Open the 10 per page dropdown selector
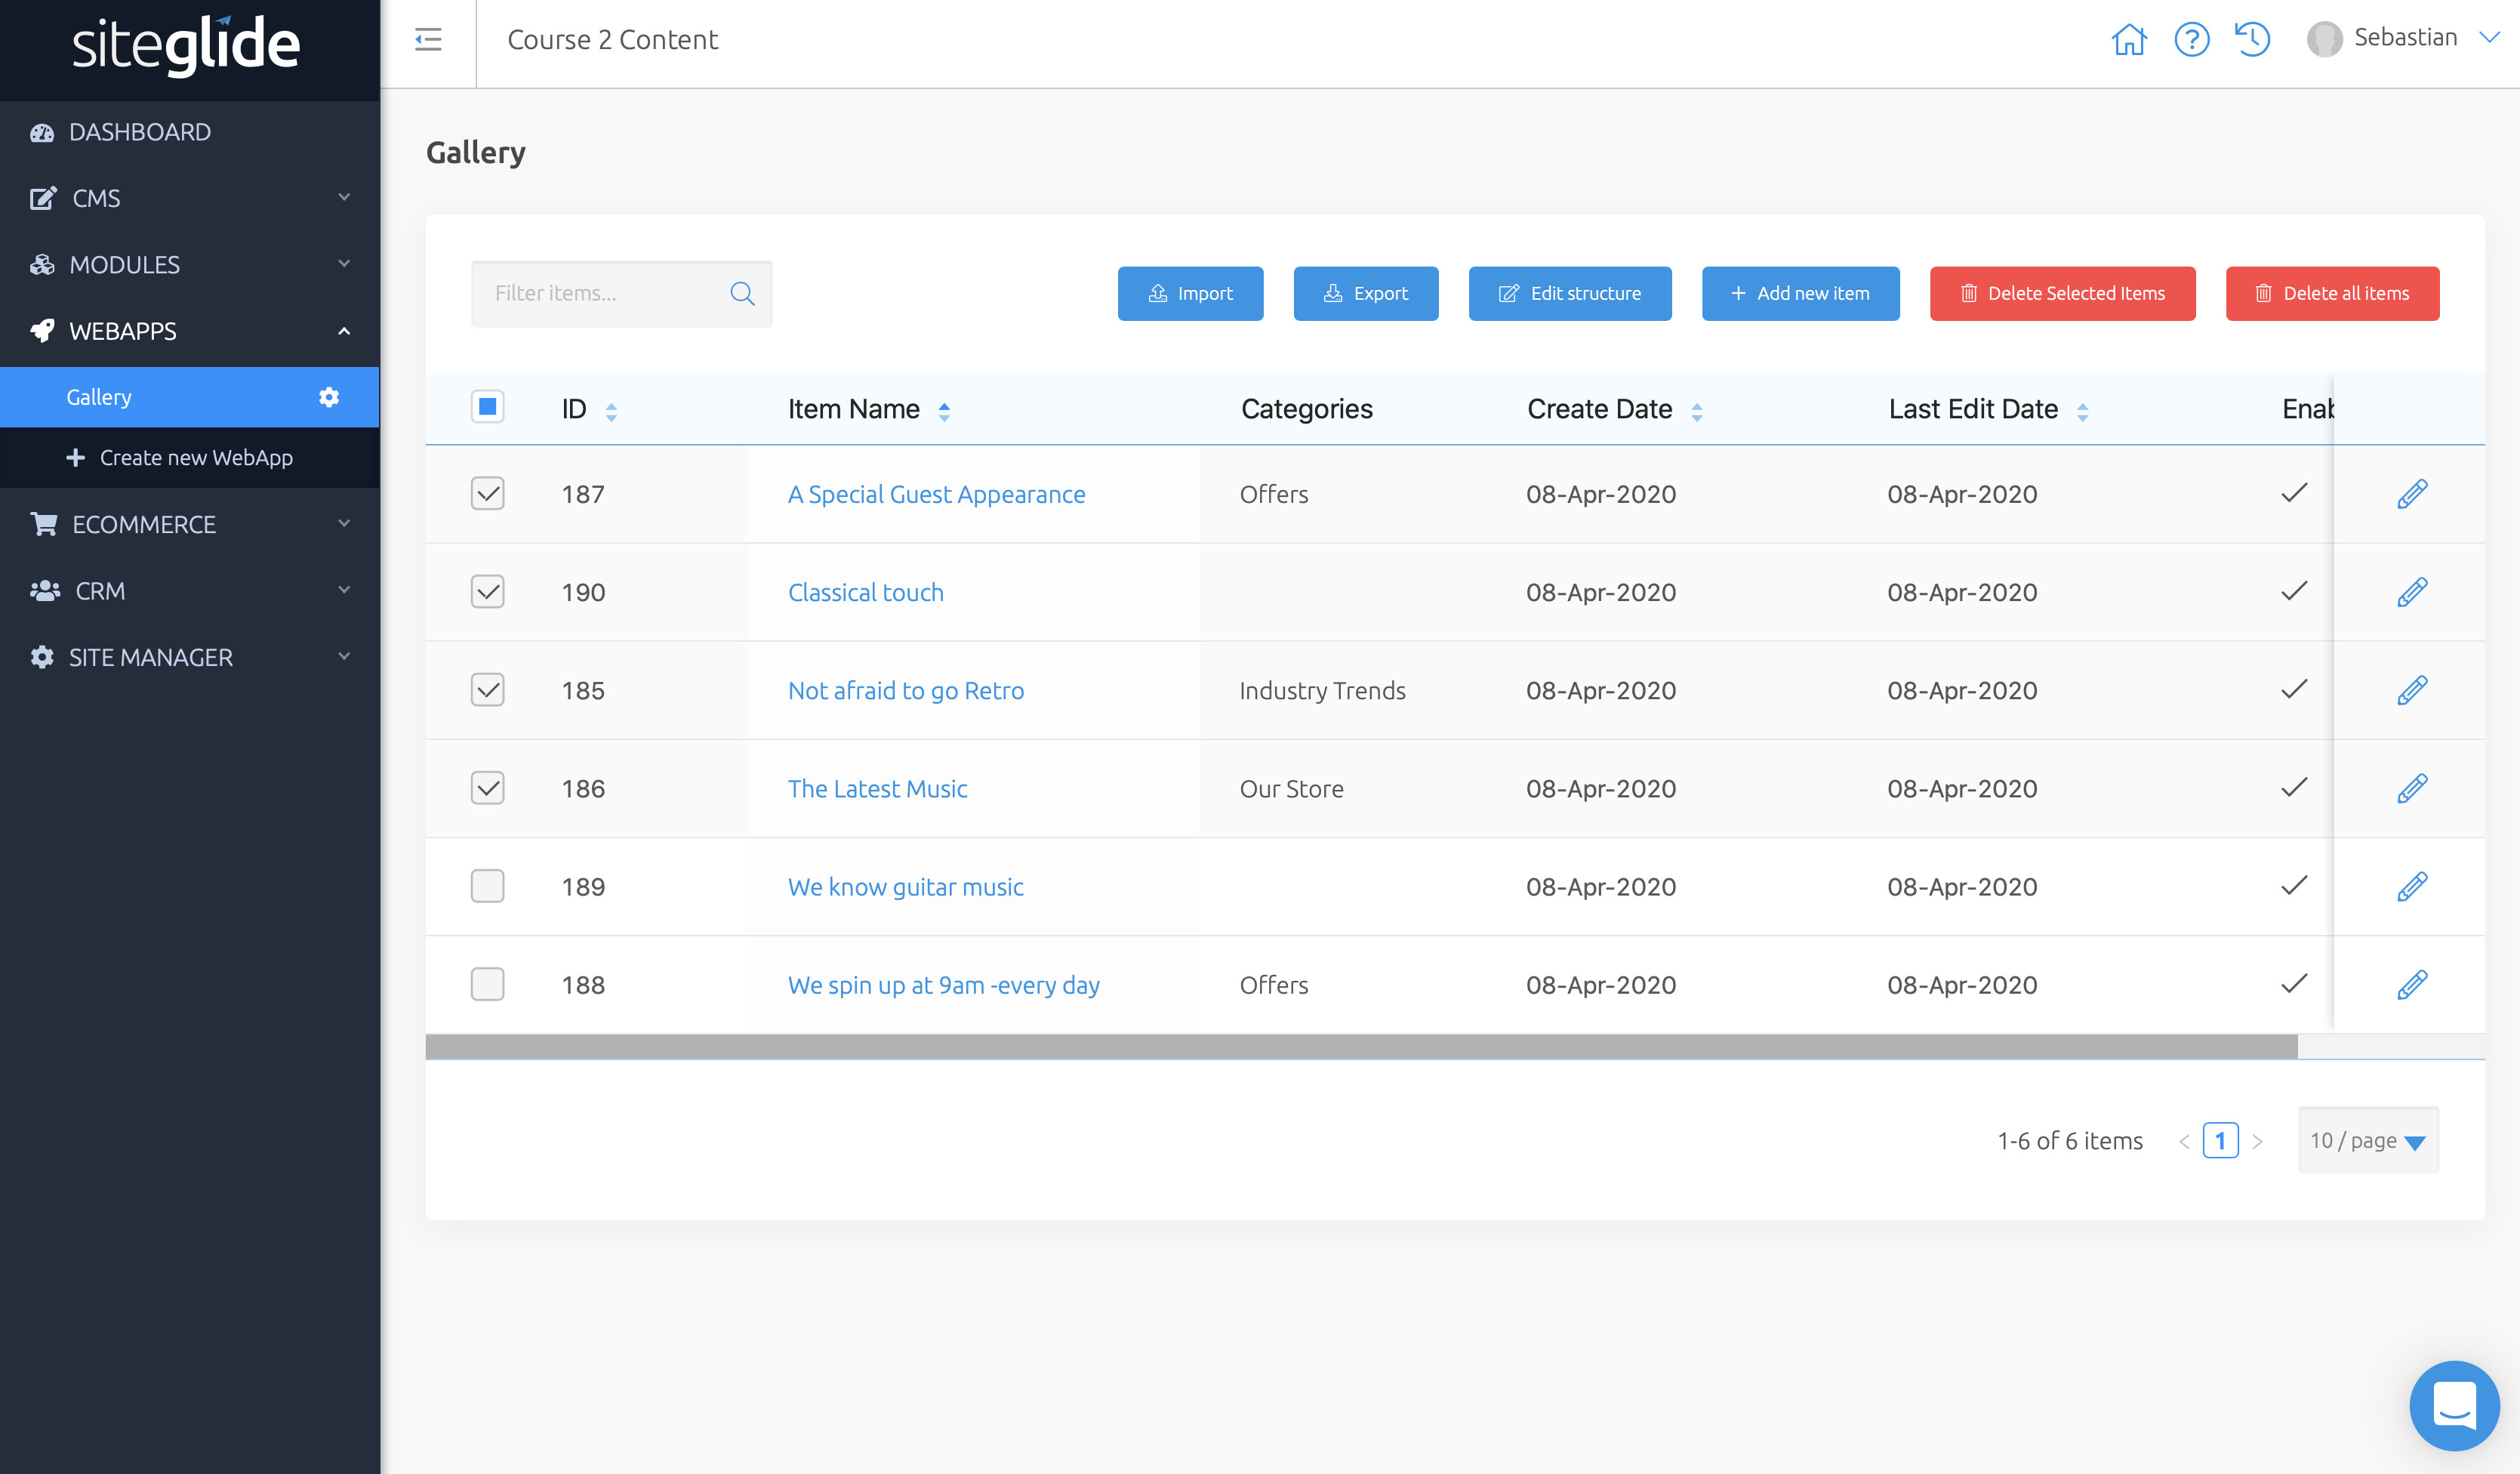Viewport: 2520px width, 1474px height. click(x=2368, y=1140)
